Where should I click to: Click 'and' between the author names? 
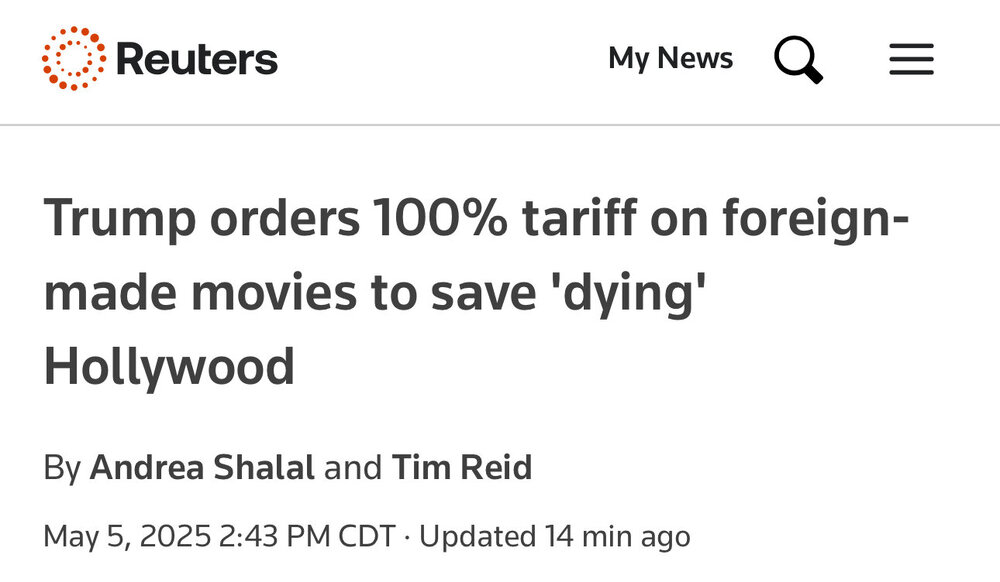tap(353, 468)
